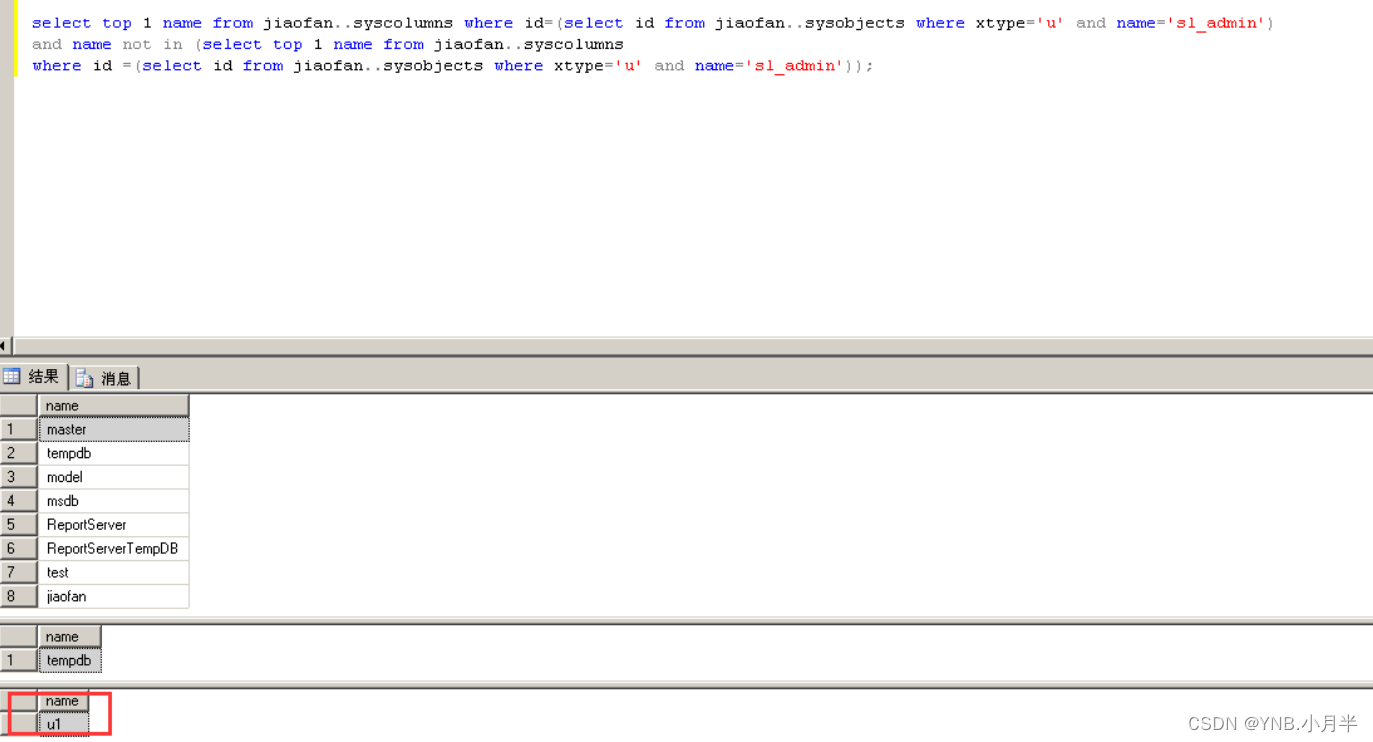The width and height of the screenshot is (1373, 742).
Task: Switch to the 结果 results tab
Action: point(33,377)
